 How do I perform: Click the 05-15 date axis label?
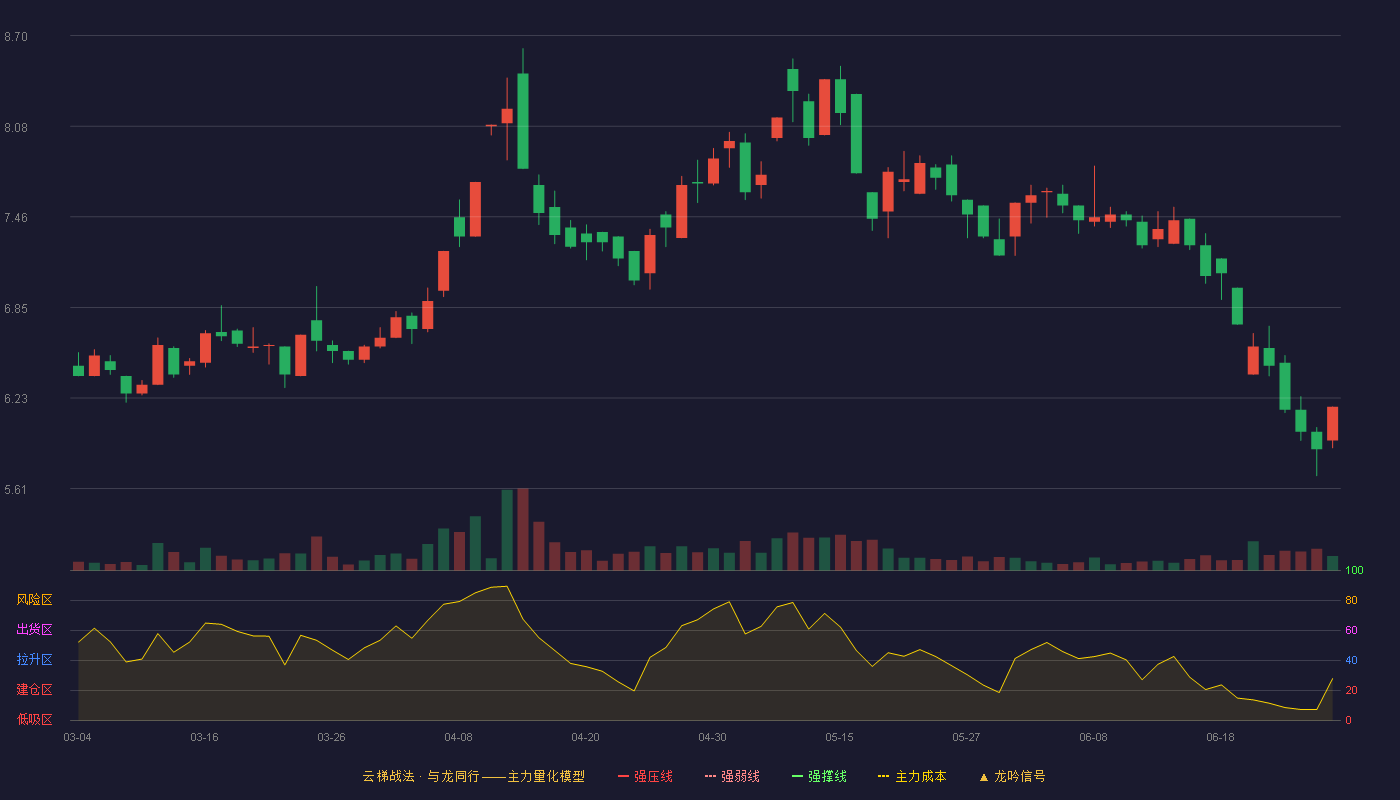click(839, 737)
